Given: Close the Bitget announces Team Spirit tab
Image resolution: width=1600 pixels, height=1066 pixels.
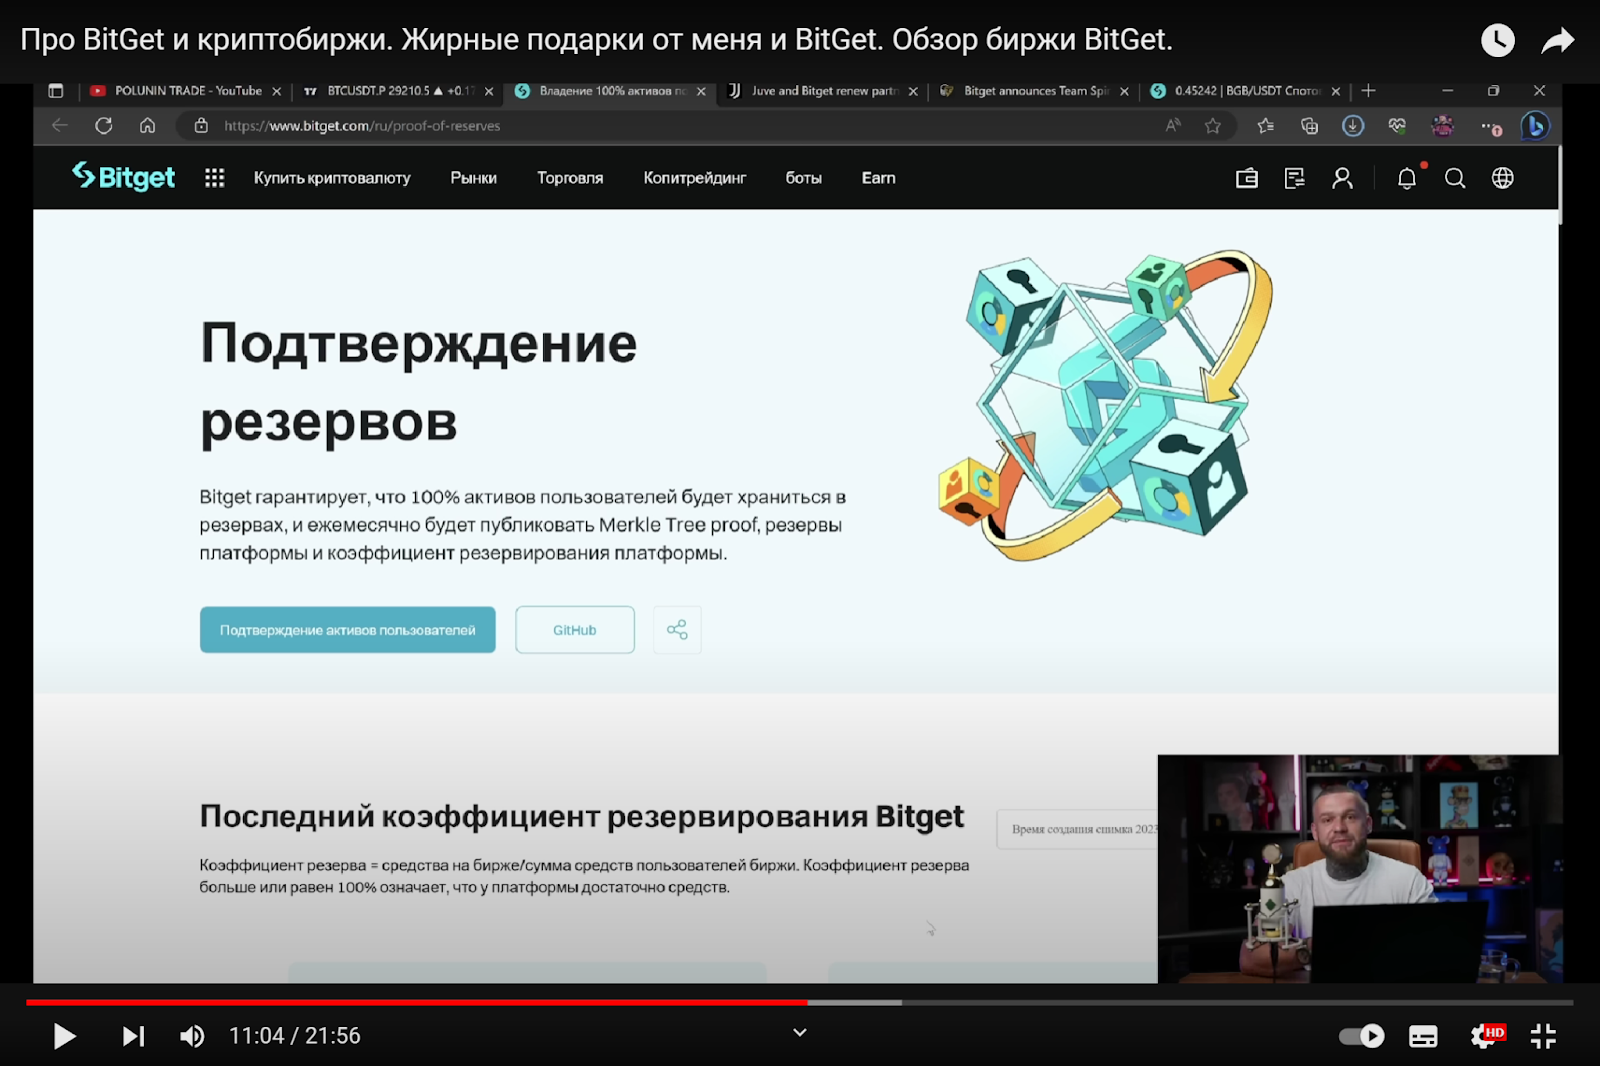Looking at the screenshot, I should point(1125,91).
